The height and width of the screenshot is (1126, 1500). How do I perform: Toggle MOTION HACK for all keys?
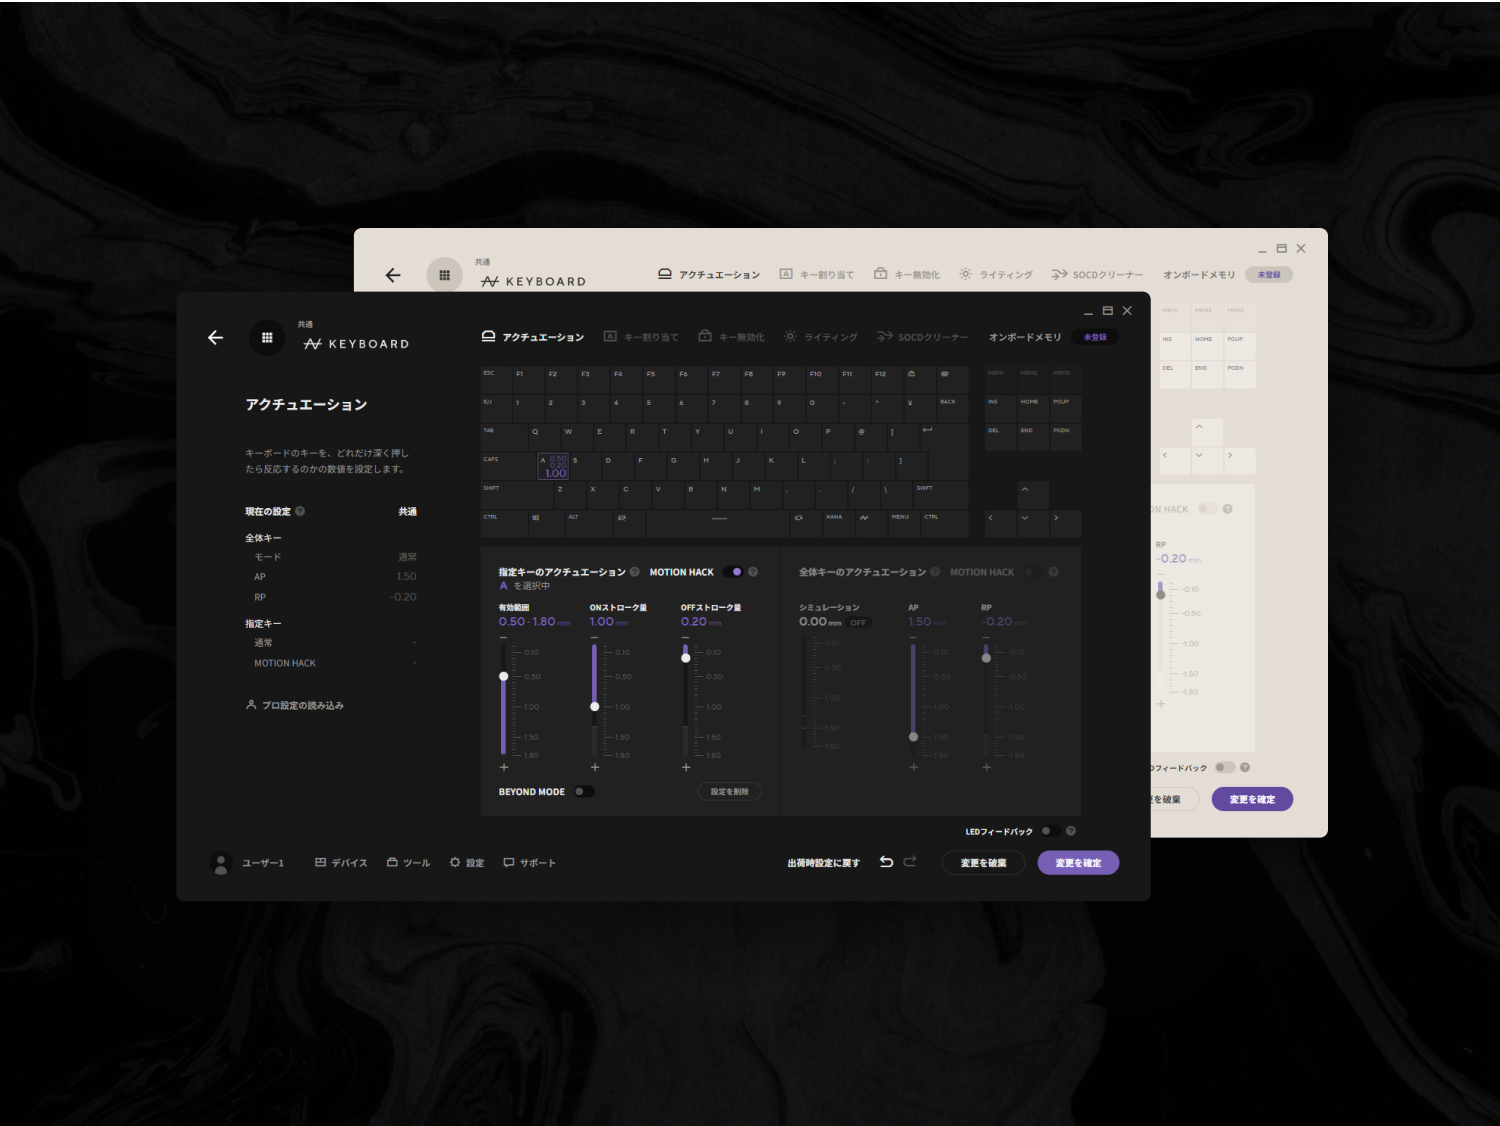click(1032, 572)
